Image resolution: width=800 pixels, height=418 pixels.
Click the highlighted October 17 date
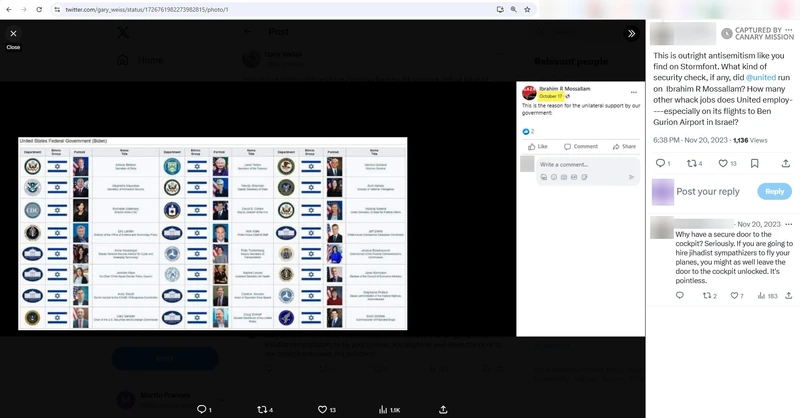tap(551, 96)
